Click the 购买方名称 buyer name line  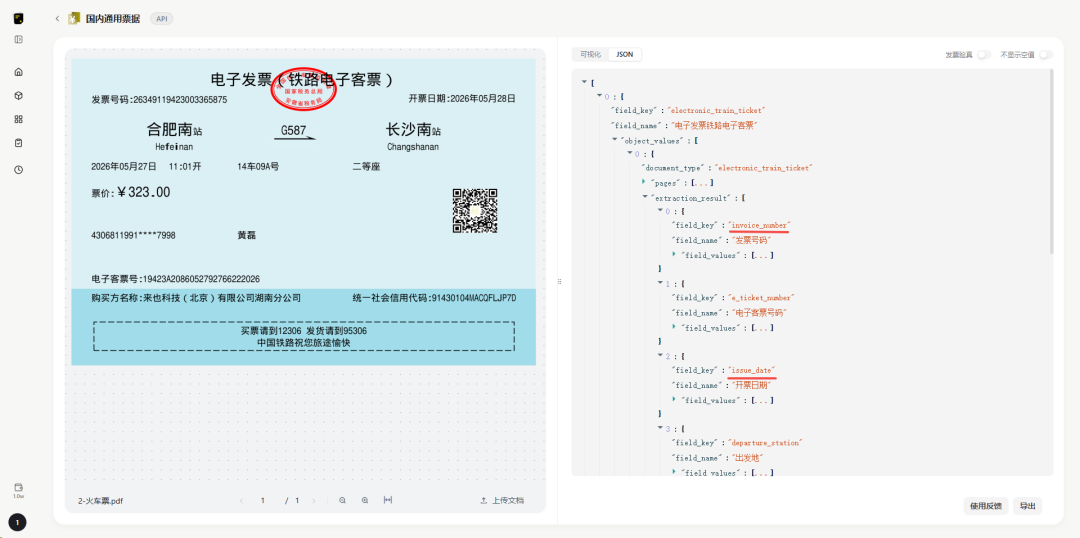pyautogui.click(x=196, y=298)
